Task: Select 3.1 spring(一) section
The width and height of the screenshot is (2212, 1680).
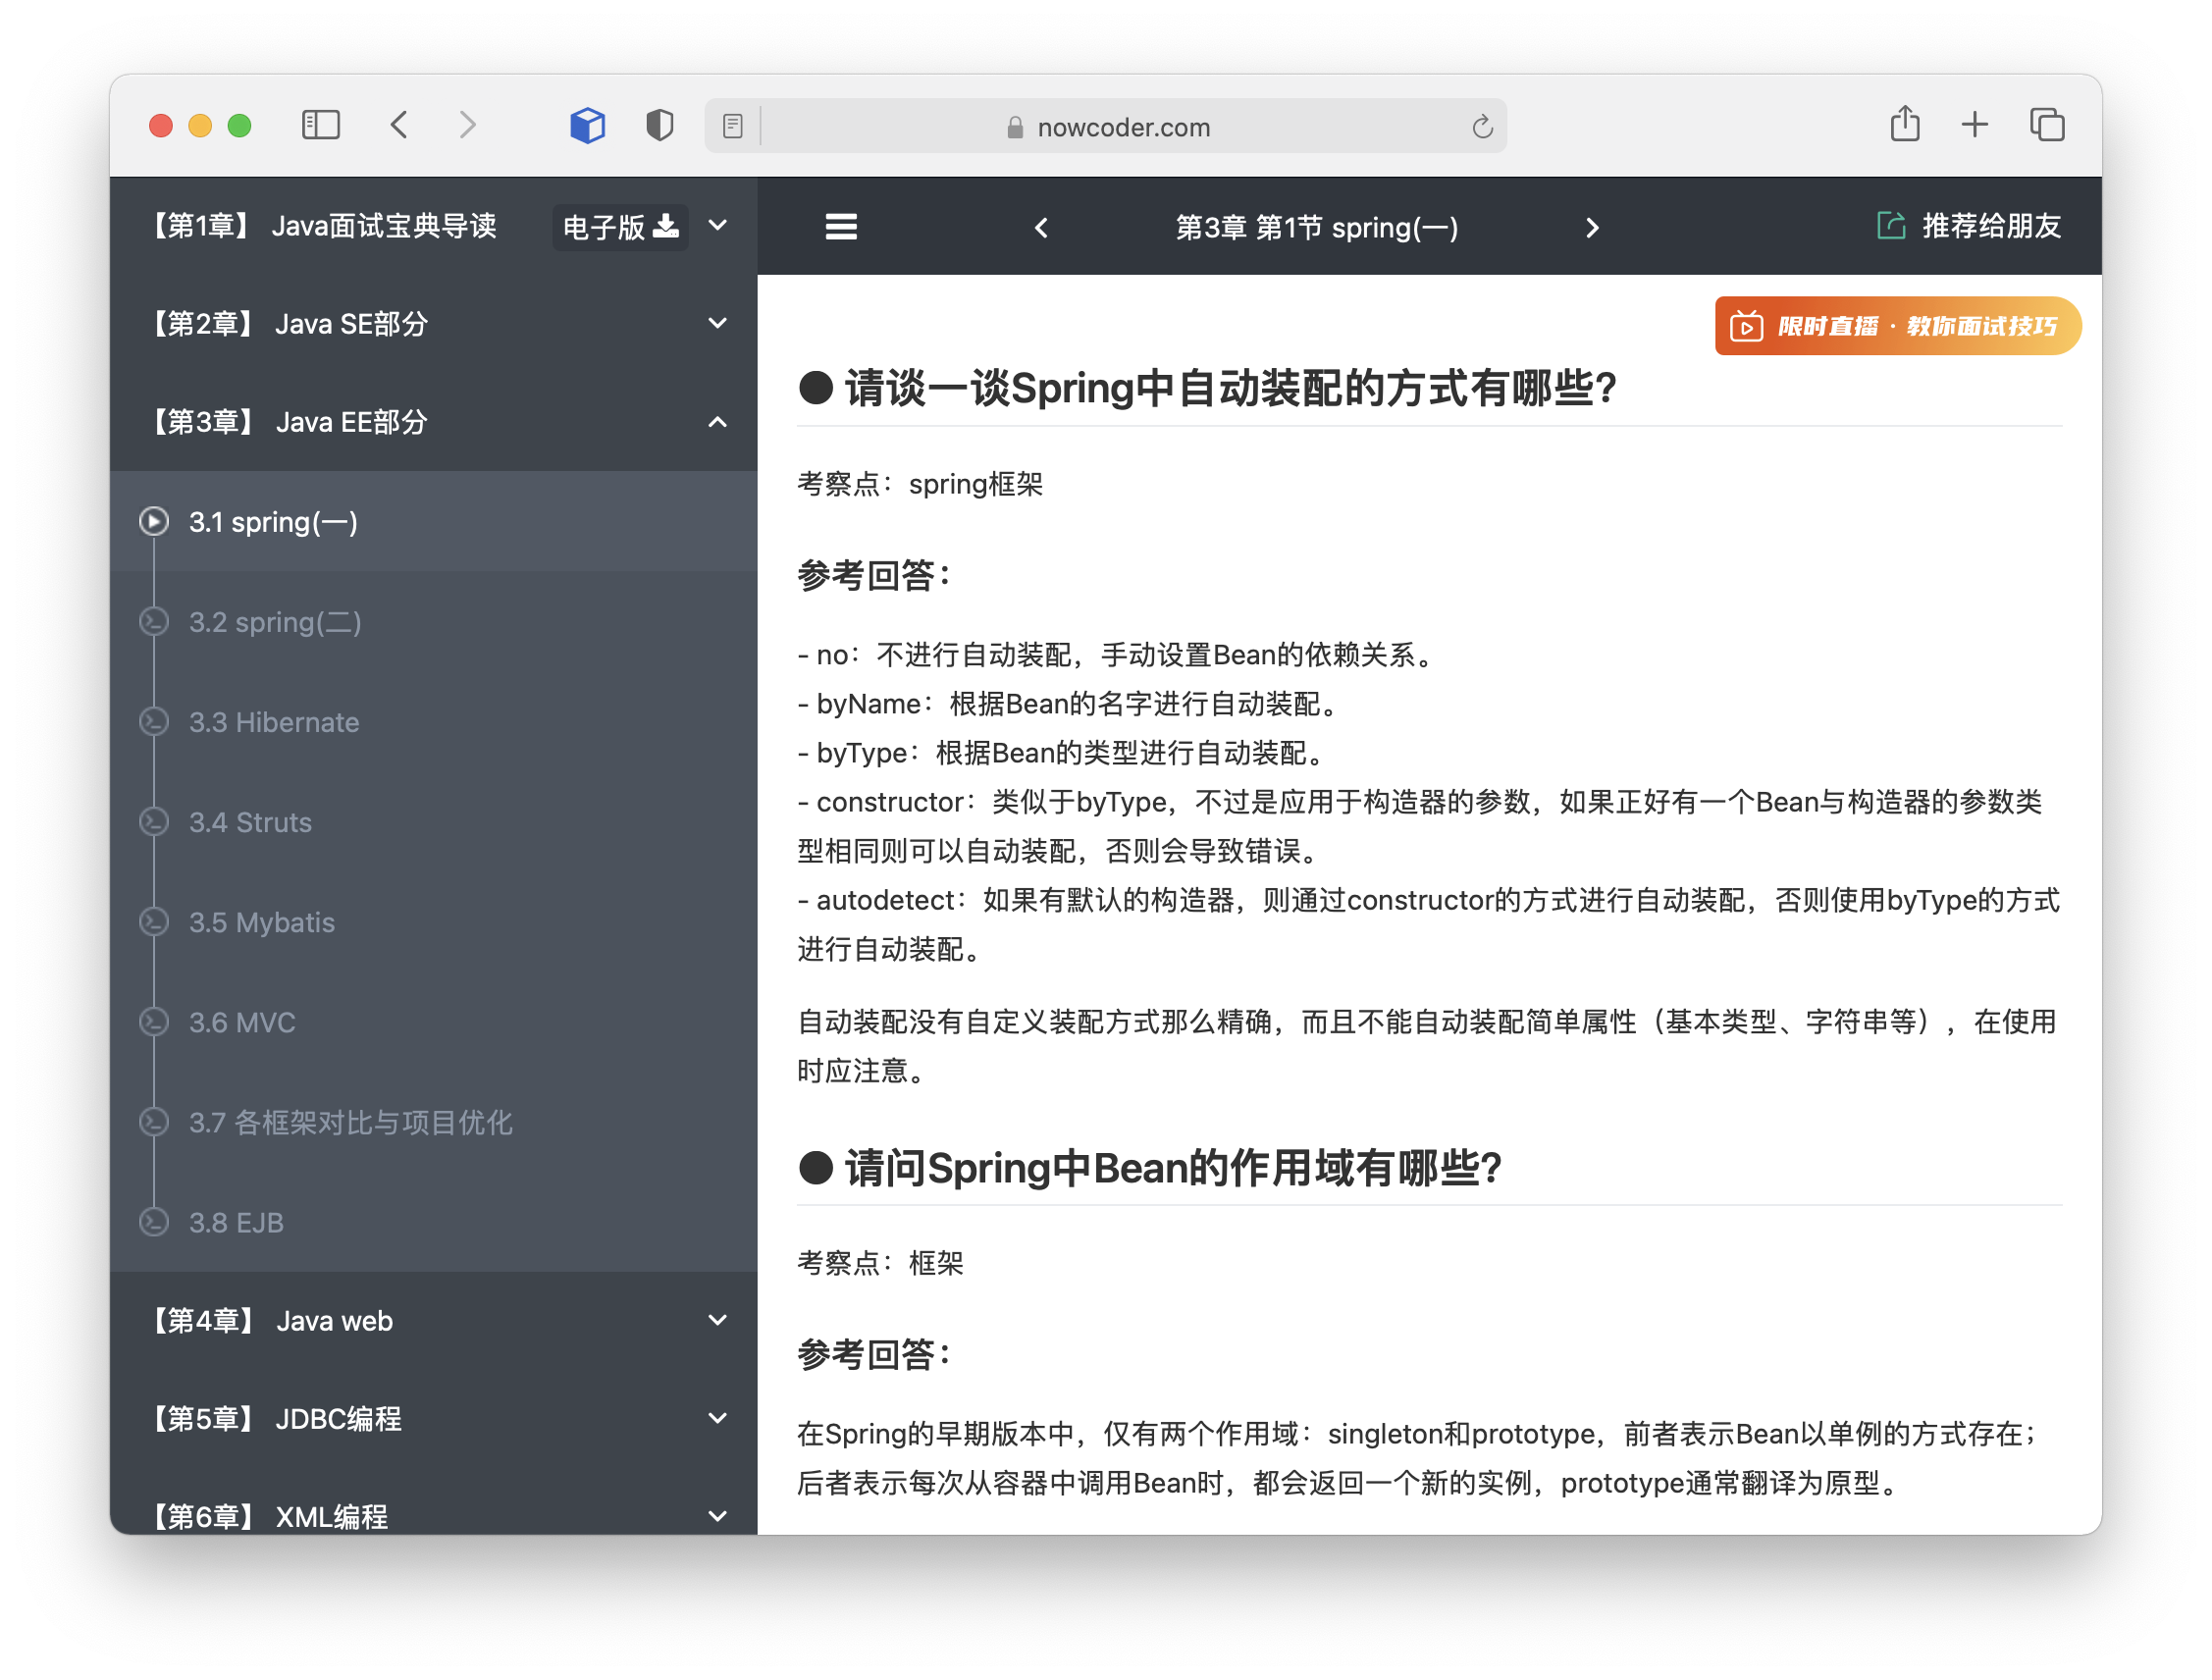Action: [x=434, y=522]
